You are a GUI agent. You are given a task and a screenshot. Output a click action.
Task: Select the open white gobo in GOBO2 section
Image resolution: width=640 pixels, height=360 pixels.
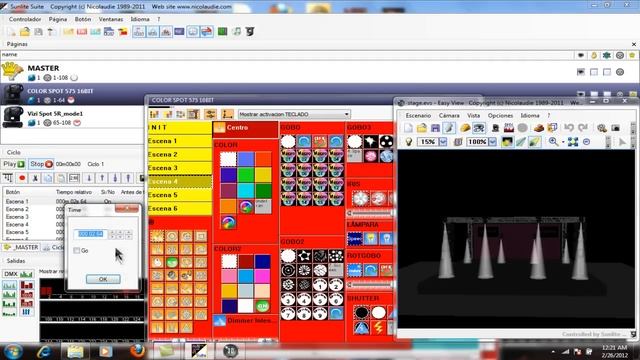pyautogui.click(x=288, y=256)
